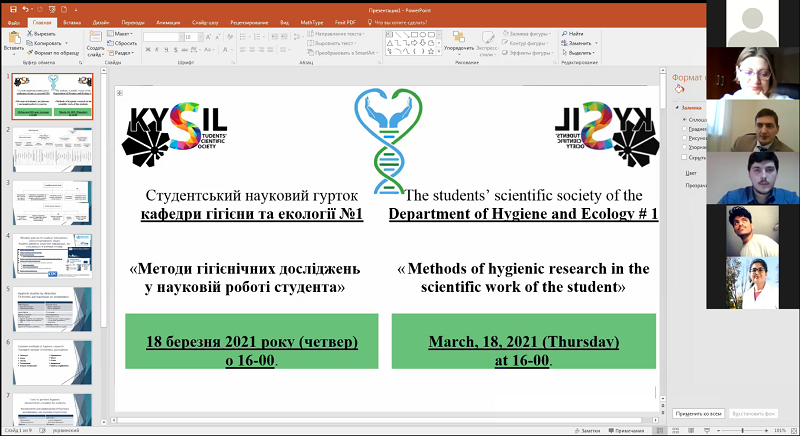Select the rectangle shape in shapes gallery

click(x=414, y=35)
